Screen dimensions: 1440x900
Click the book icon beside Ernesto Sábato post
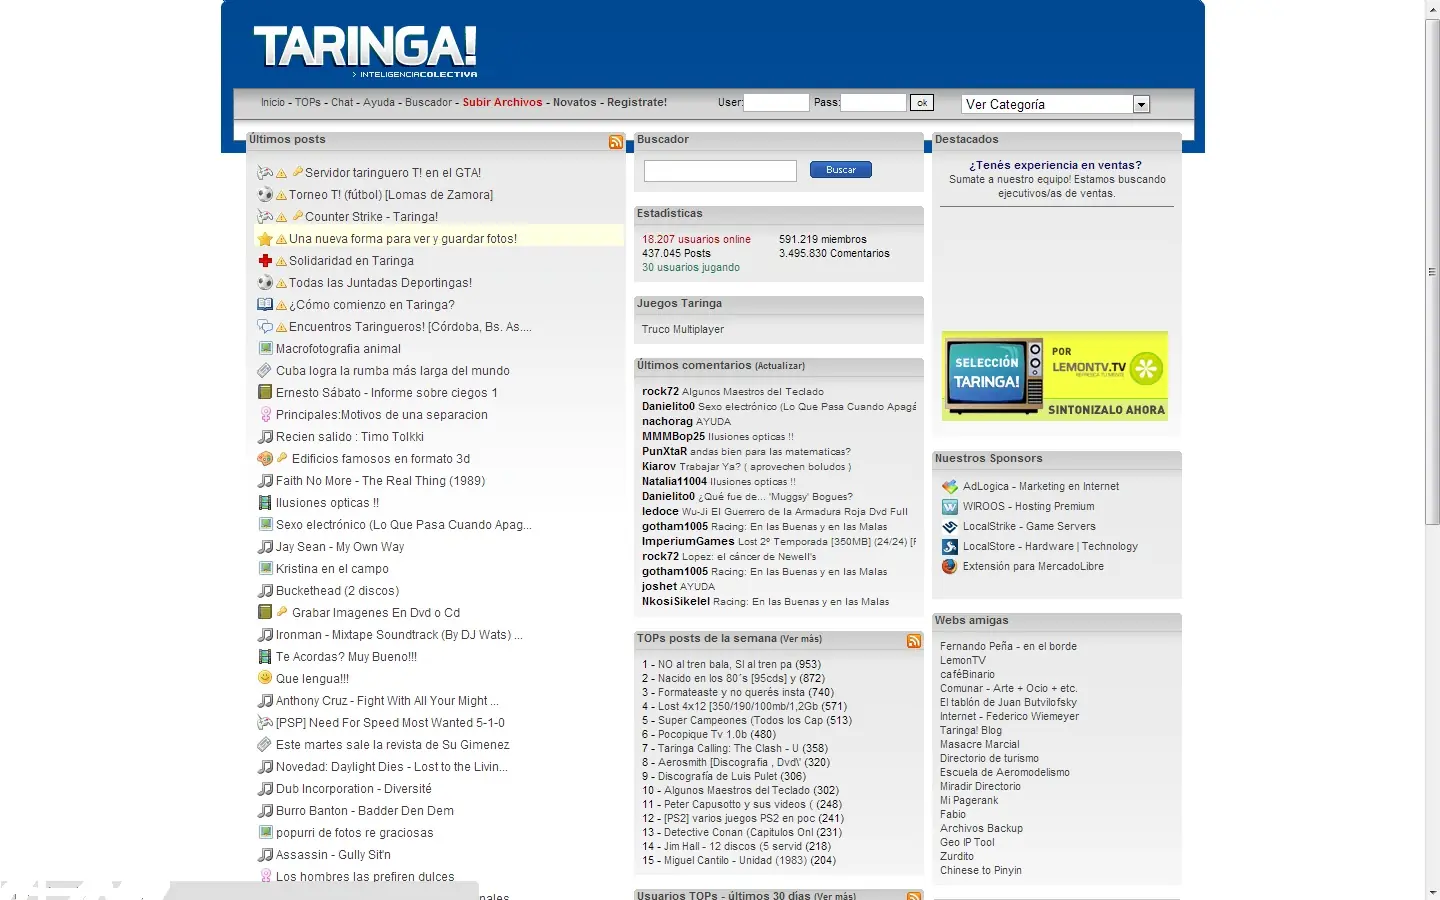pos(265,393)
